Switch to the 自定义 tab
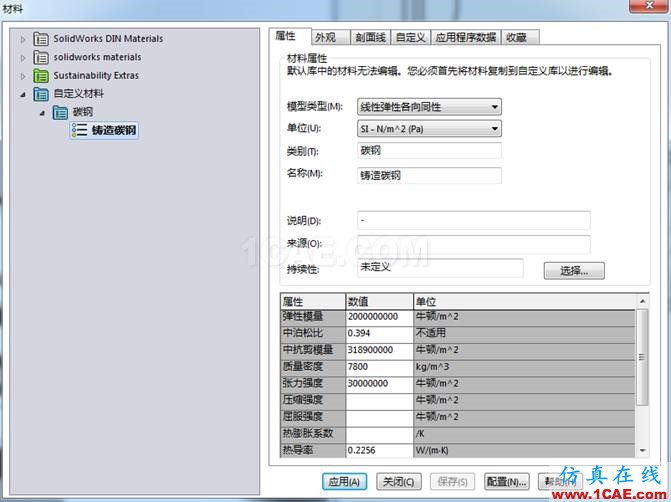Screen dimensions: 671x502 coord(410,37)
